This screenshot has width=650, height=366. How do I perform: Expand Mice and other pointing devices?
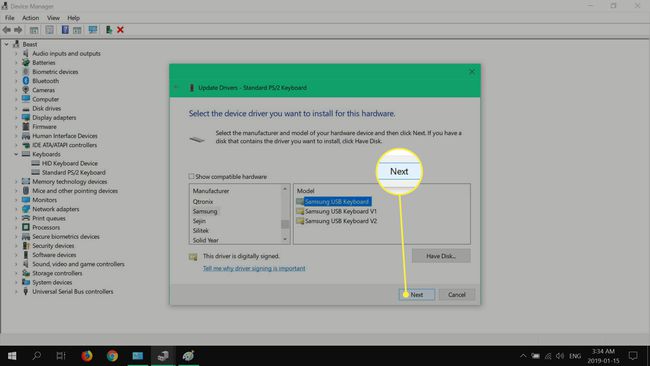pyautogui.click(x=16, y=191)
